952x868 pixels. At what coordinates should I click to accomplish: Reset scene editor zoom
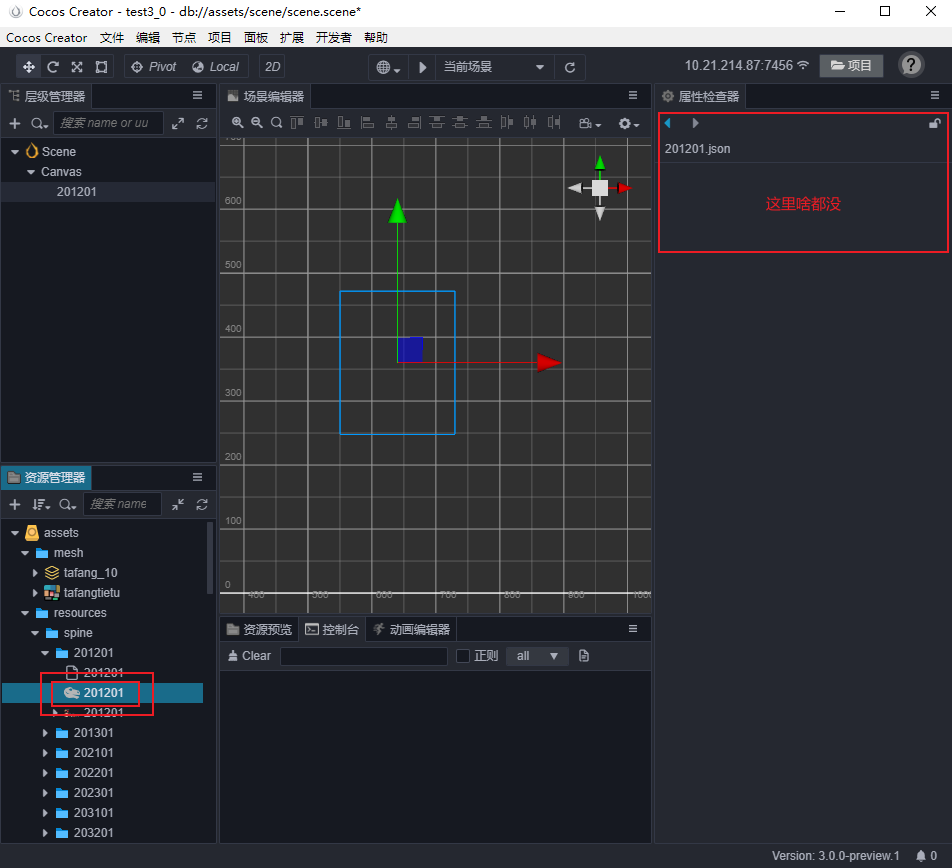pos(276,123)
